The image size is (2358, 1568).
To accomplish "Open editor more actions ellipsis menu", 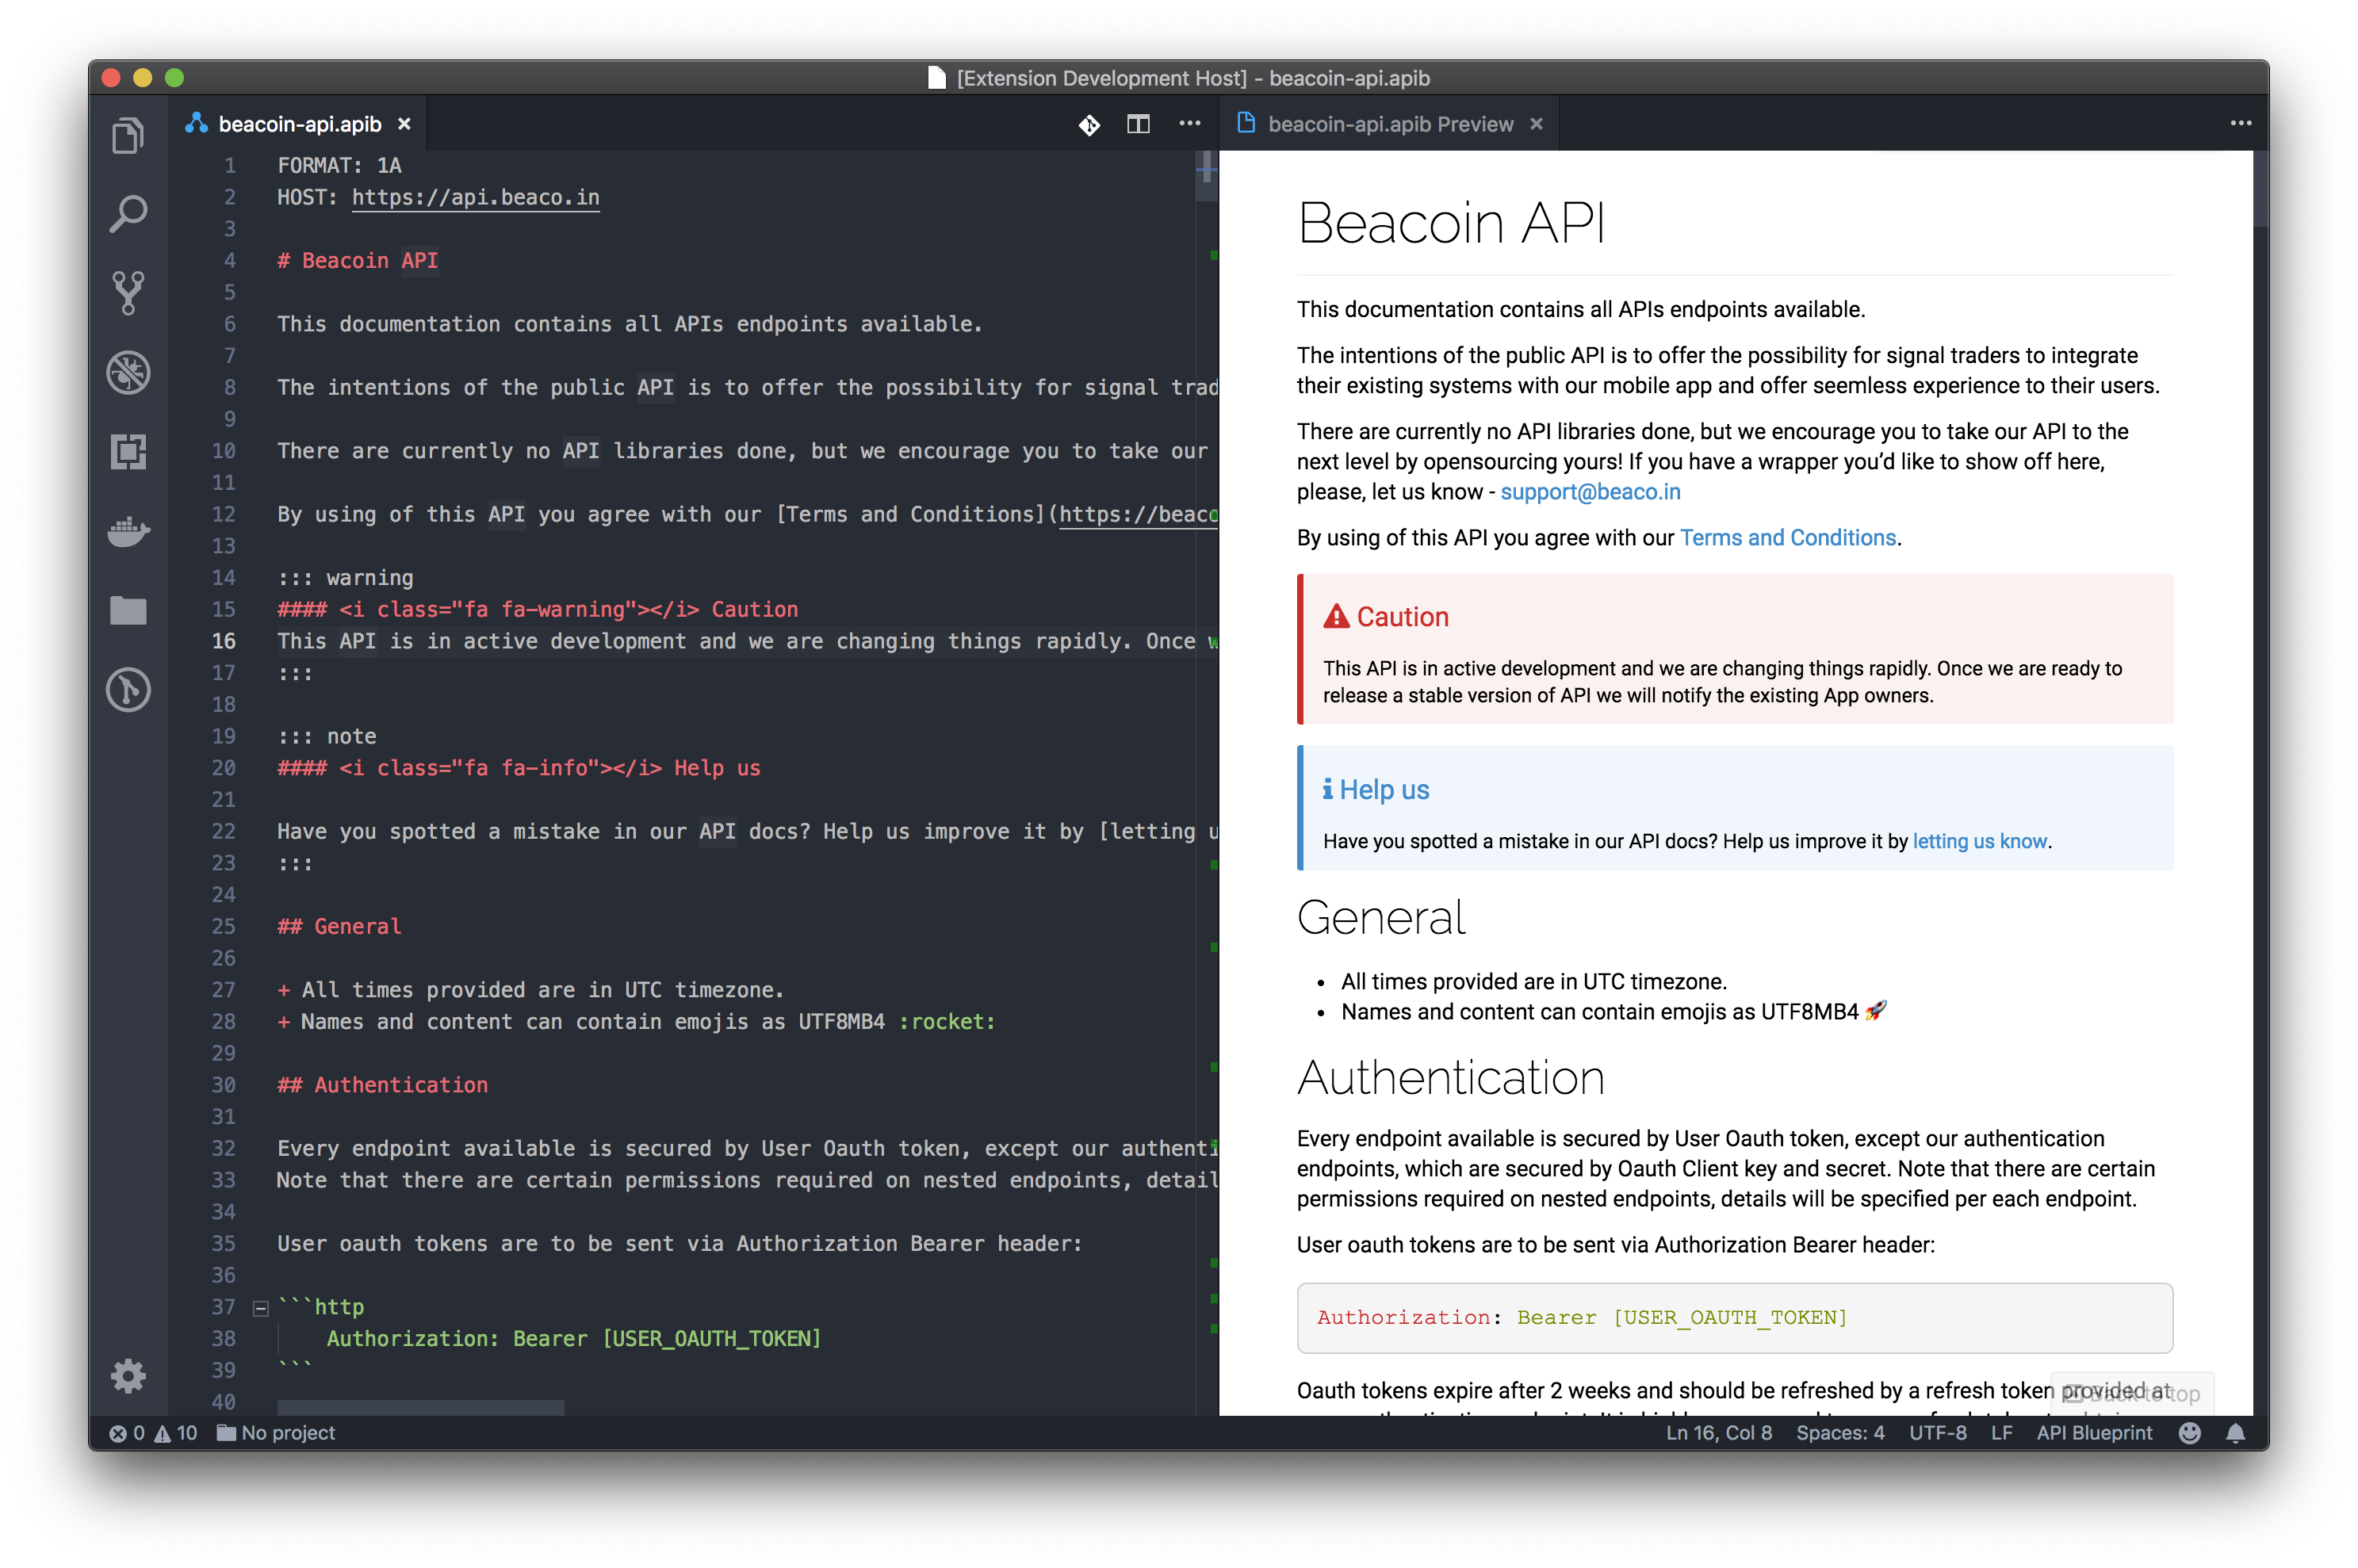I will 1189,124.
